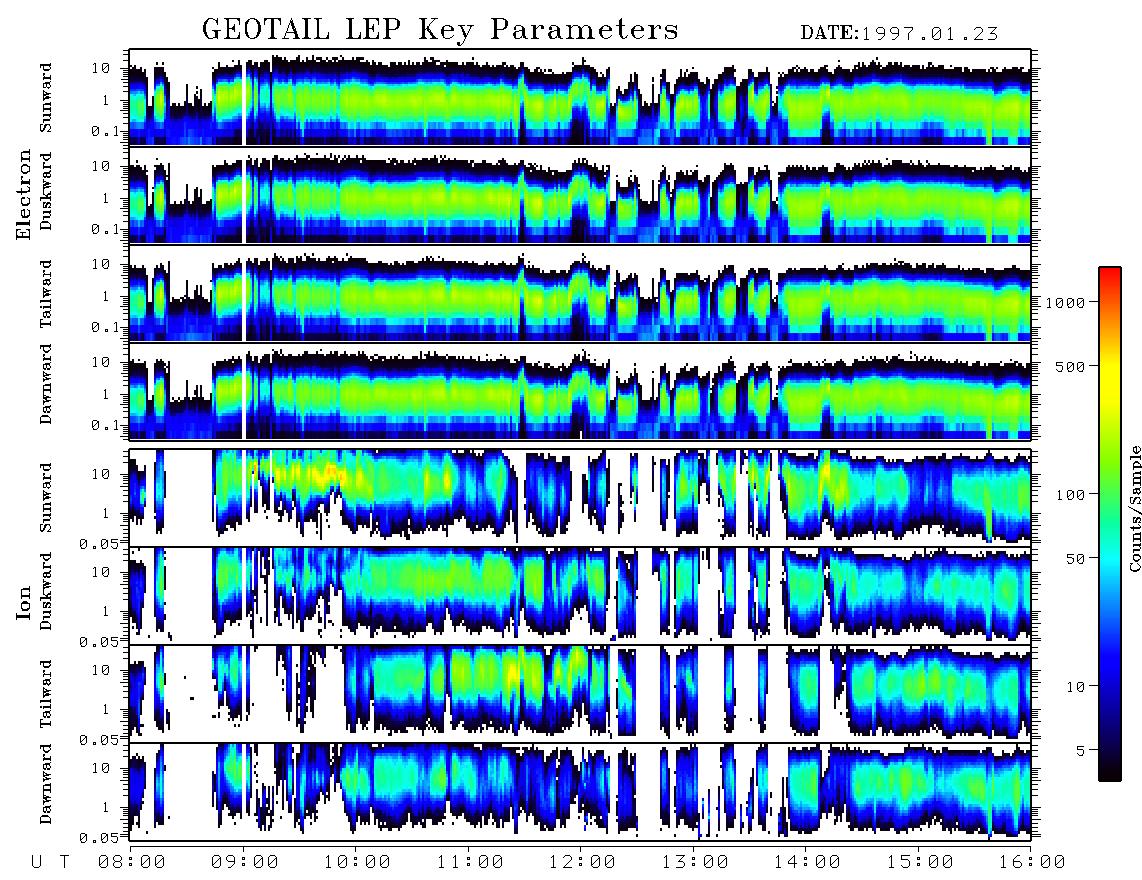Select the Ion 'Duskward' panel label
The image size is (1142, 880).
(46, 591)
